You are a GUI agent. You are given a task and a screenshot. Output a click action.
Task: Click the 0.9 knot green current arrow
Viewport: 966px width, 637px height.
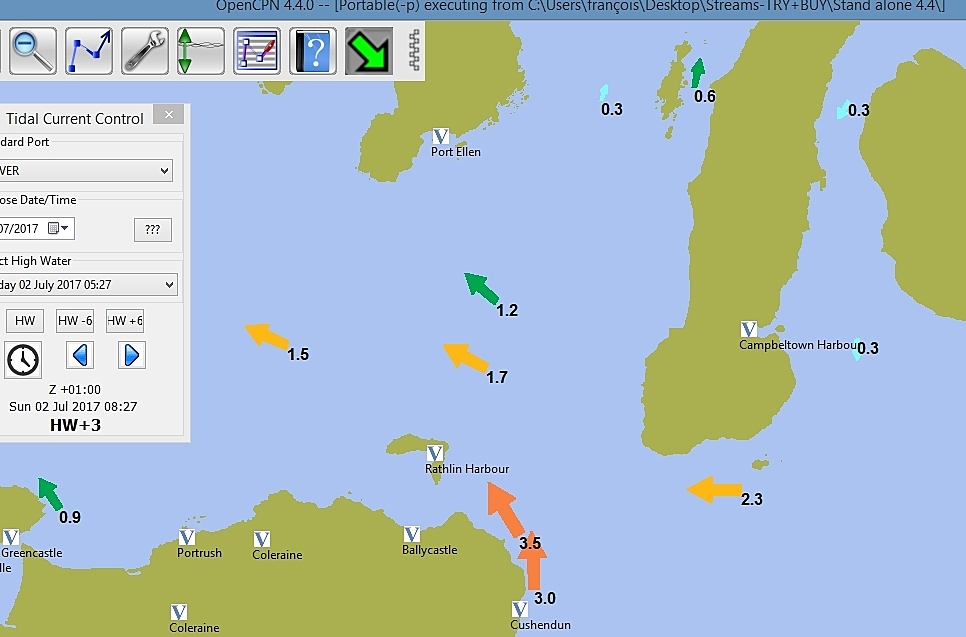50,494
